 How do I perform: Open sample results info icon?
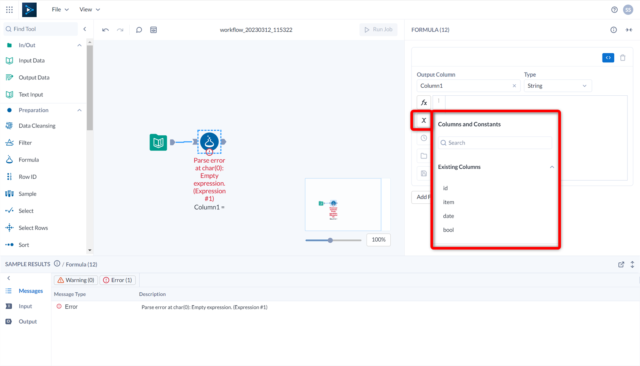(57, 264)
